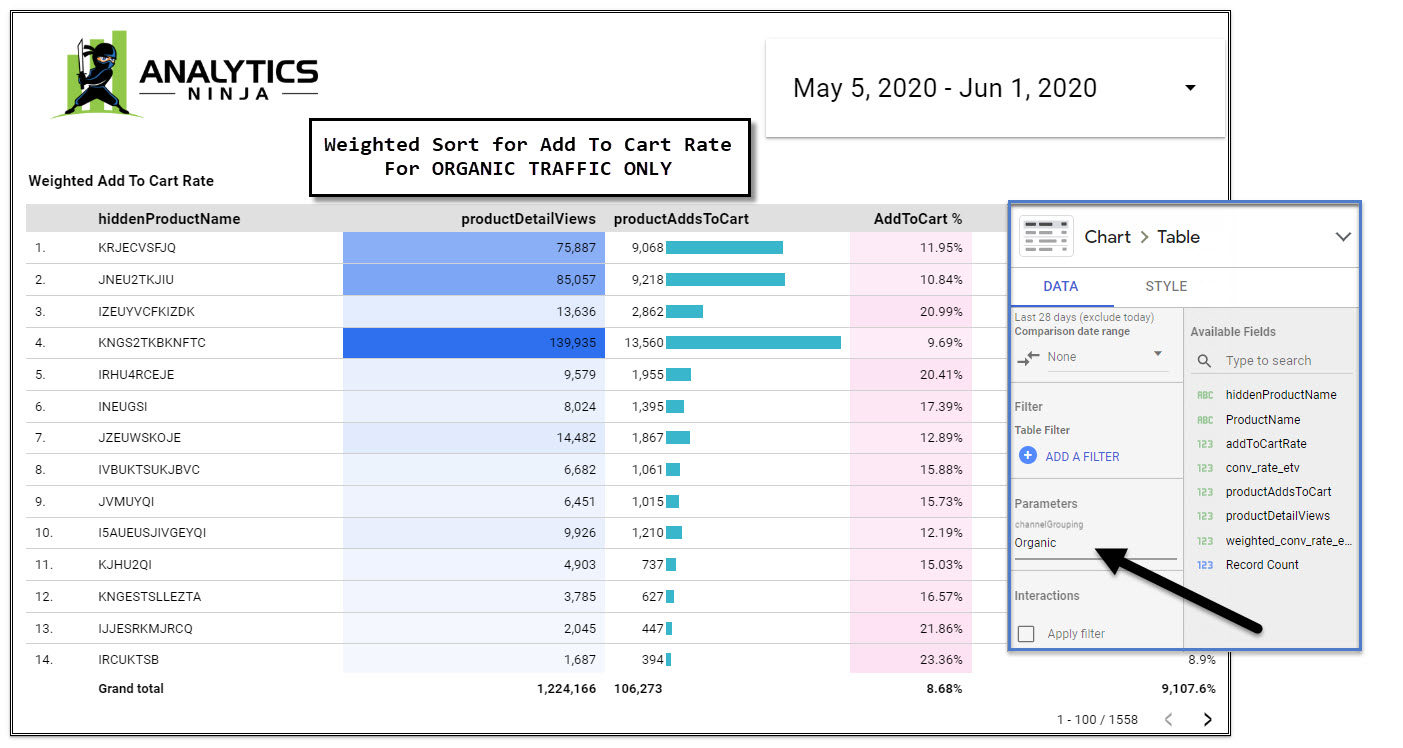Click the search magnifier icon in Available Fields
This screenshot has height=748, width=1403.
click(1204, 361)
